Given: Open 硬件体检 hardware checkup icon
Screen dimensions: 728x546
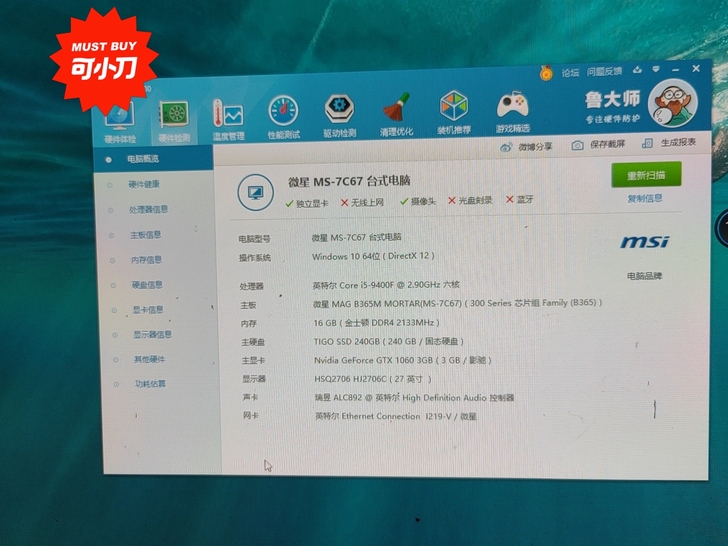Looking at the screenshot, I should pos(119,118).
